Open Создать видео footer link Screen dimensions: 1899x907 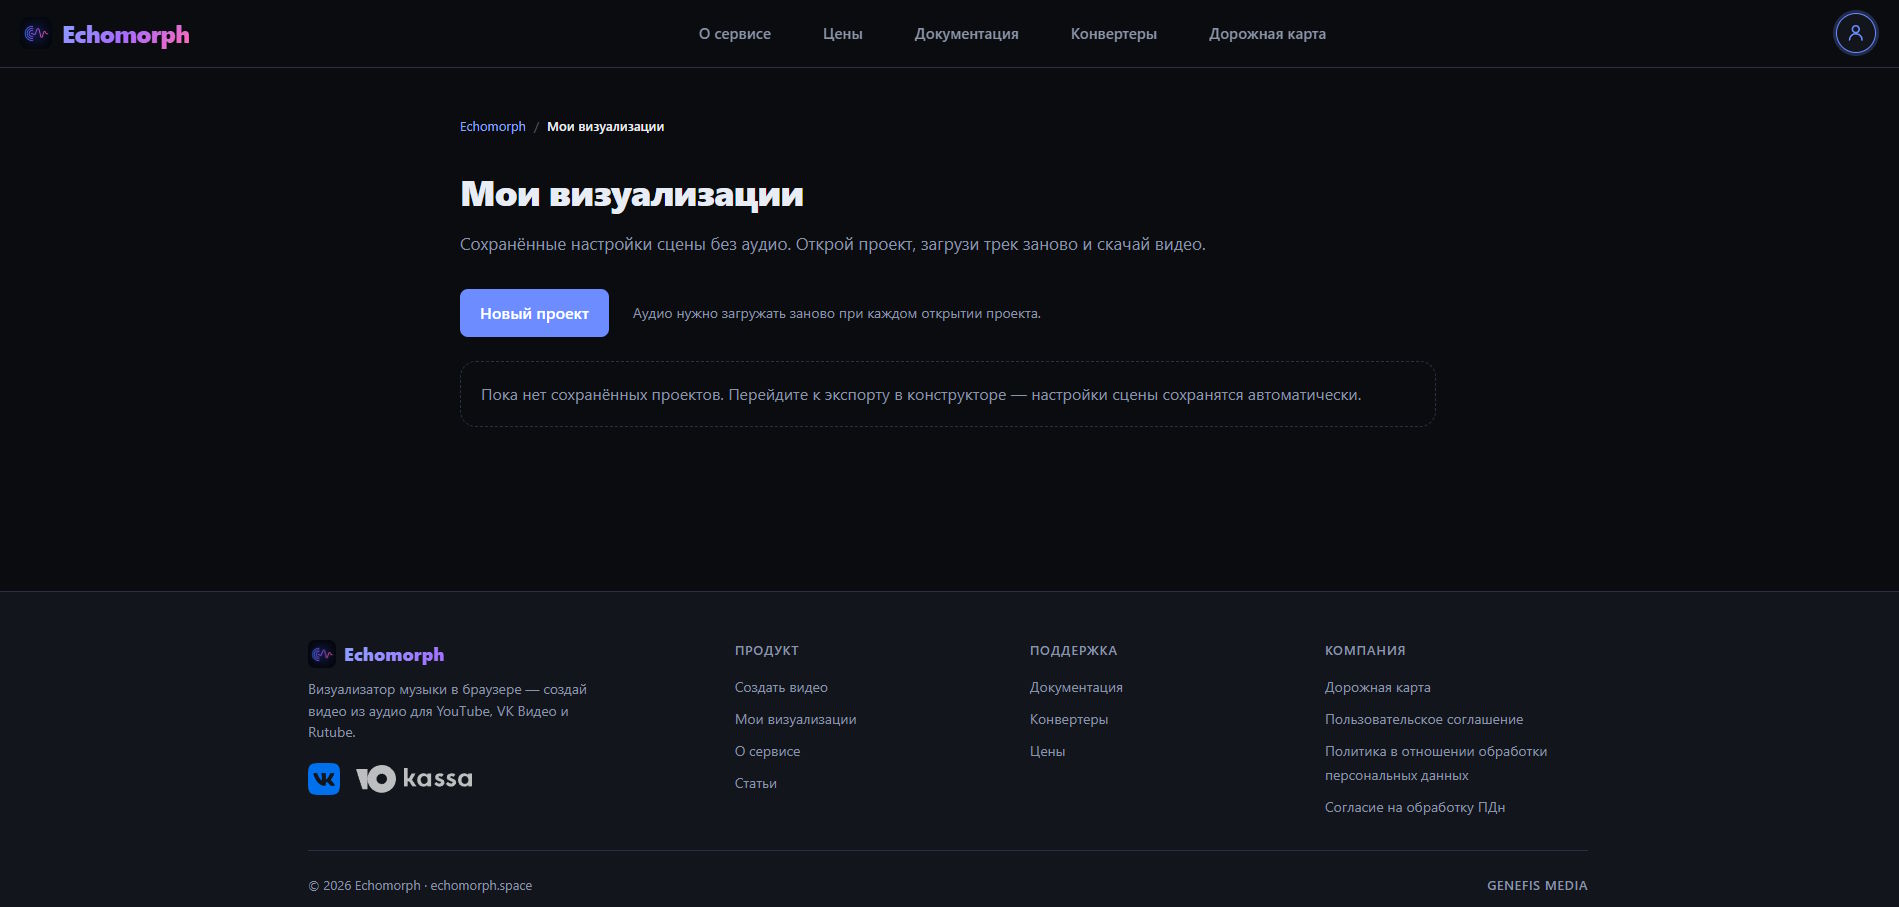781,687
